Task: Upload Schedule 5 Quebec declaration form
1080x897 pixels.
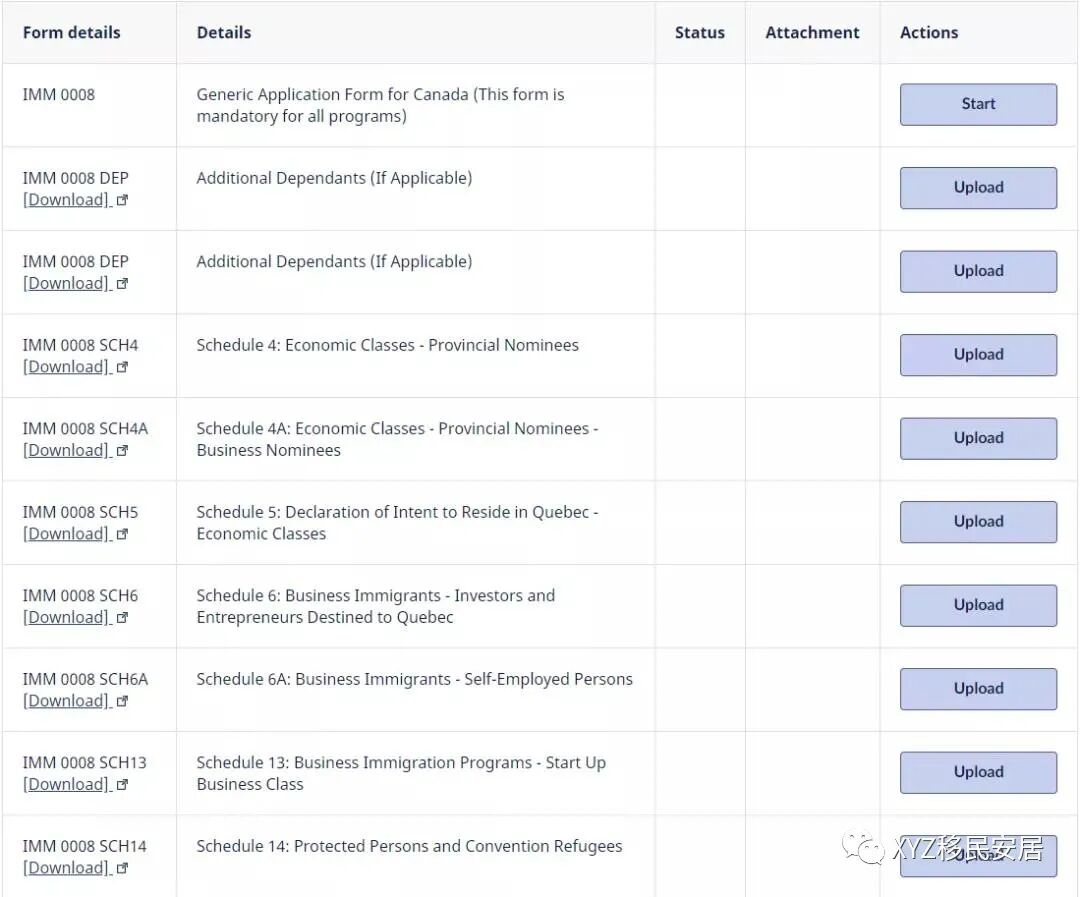Action: click(x=977, y=522)
